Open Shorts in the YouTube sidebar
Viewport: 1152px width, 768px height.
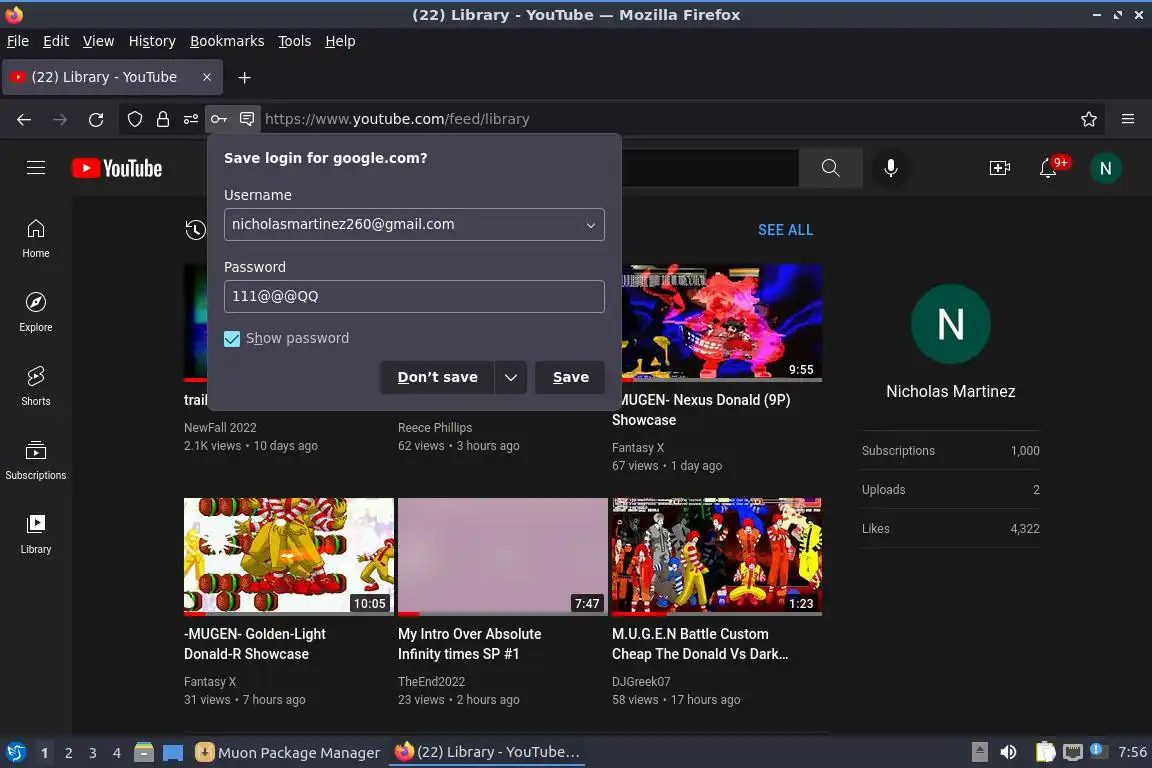pos(36,387)
